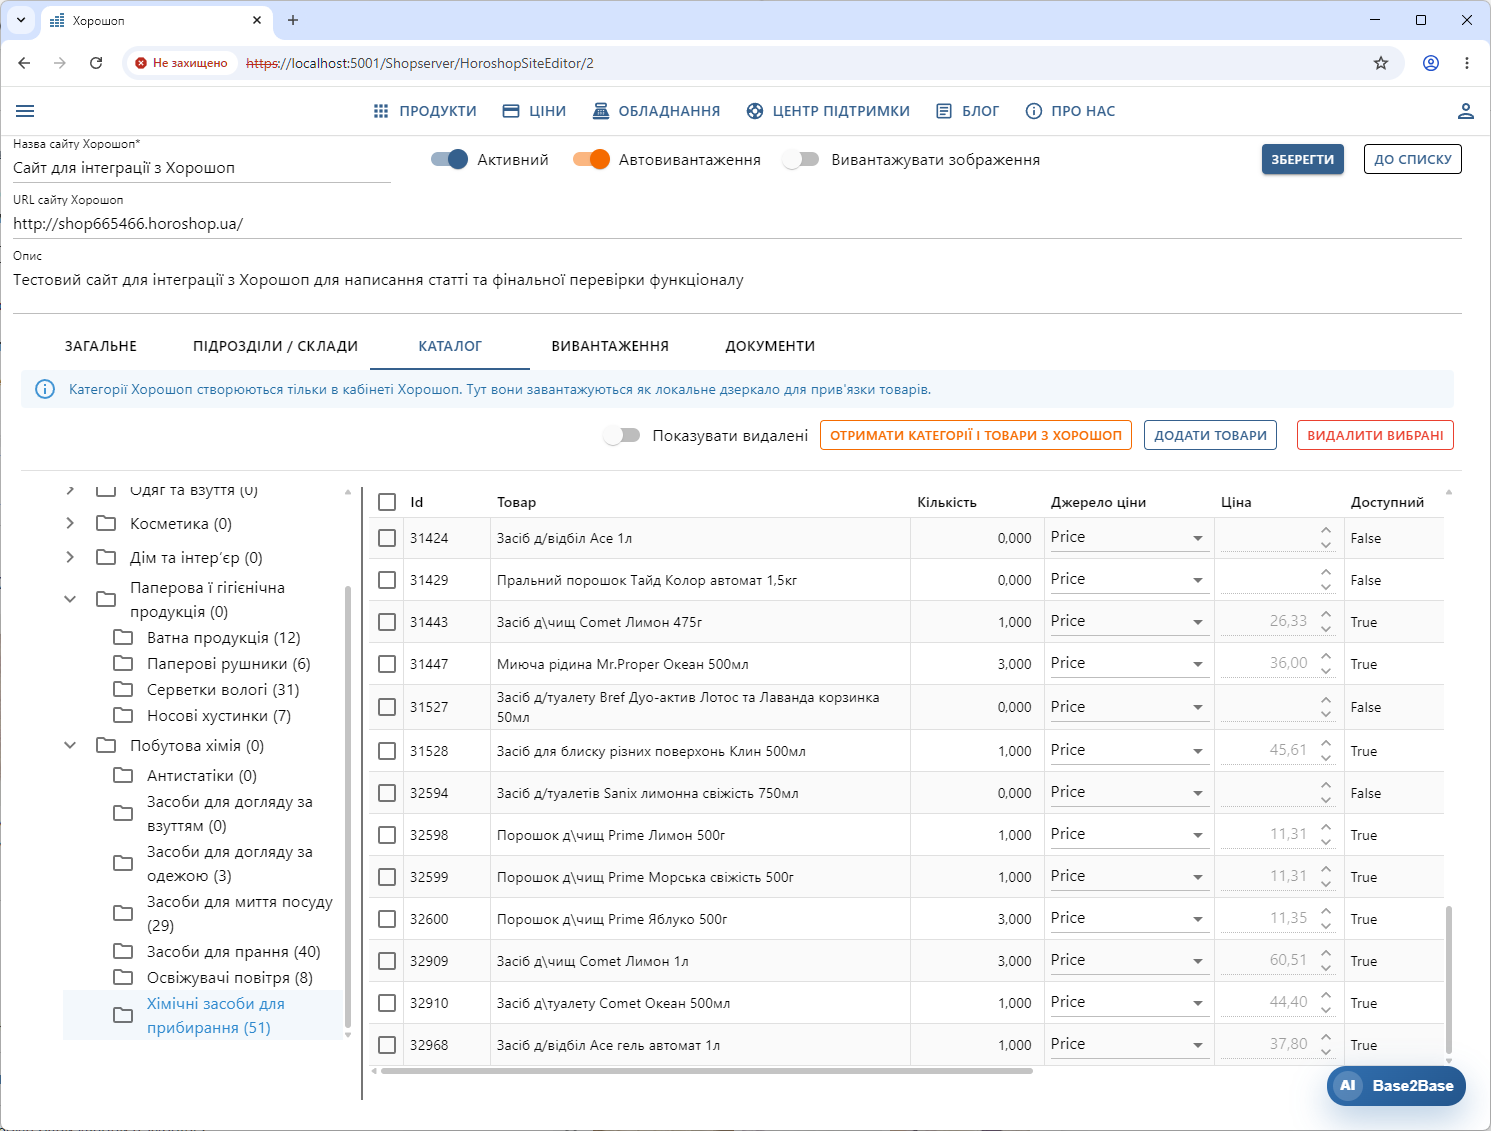
Task: Open the ЦІНИ menu
Action: coord(534,111)
